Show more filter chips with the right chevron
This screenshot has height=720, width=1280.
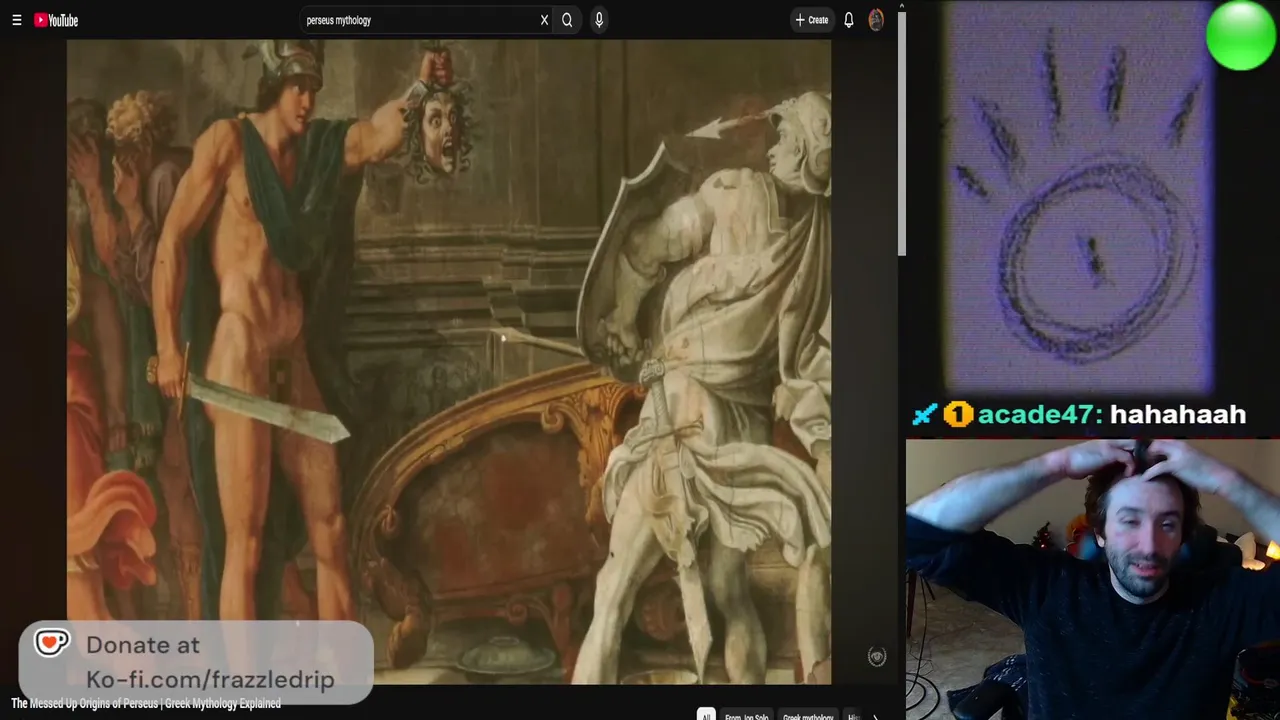pos(875,716)
